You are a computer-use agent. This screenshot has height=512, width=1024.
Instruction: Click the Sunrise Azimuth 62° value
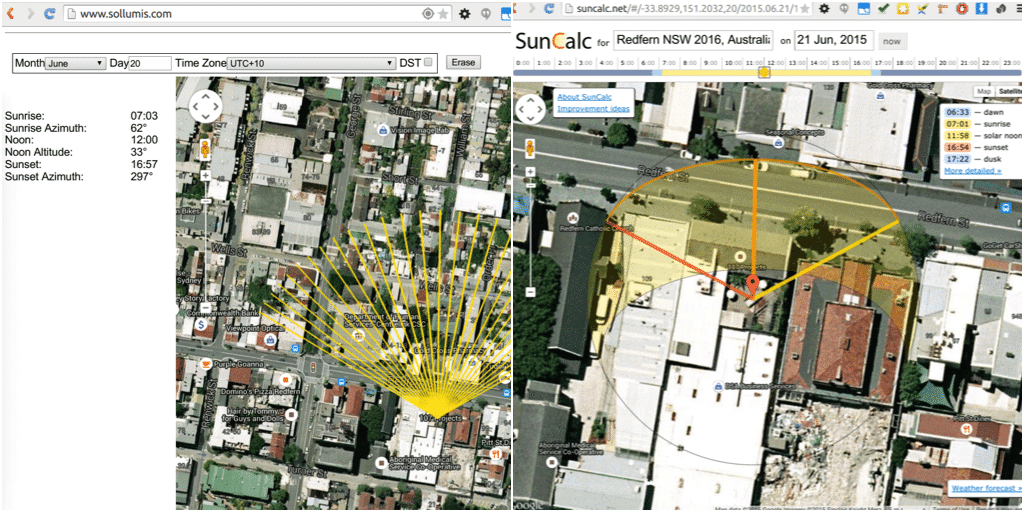tap(138, 128)
